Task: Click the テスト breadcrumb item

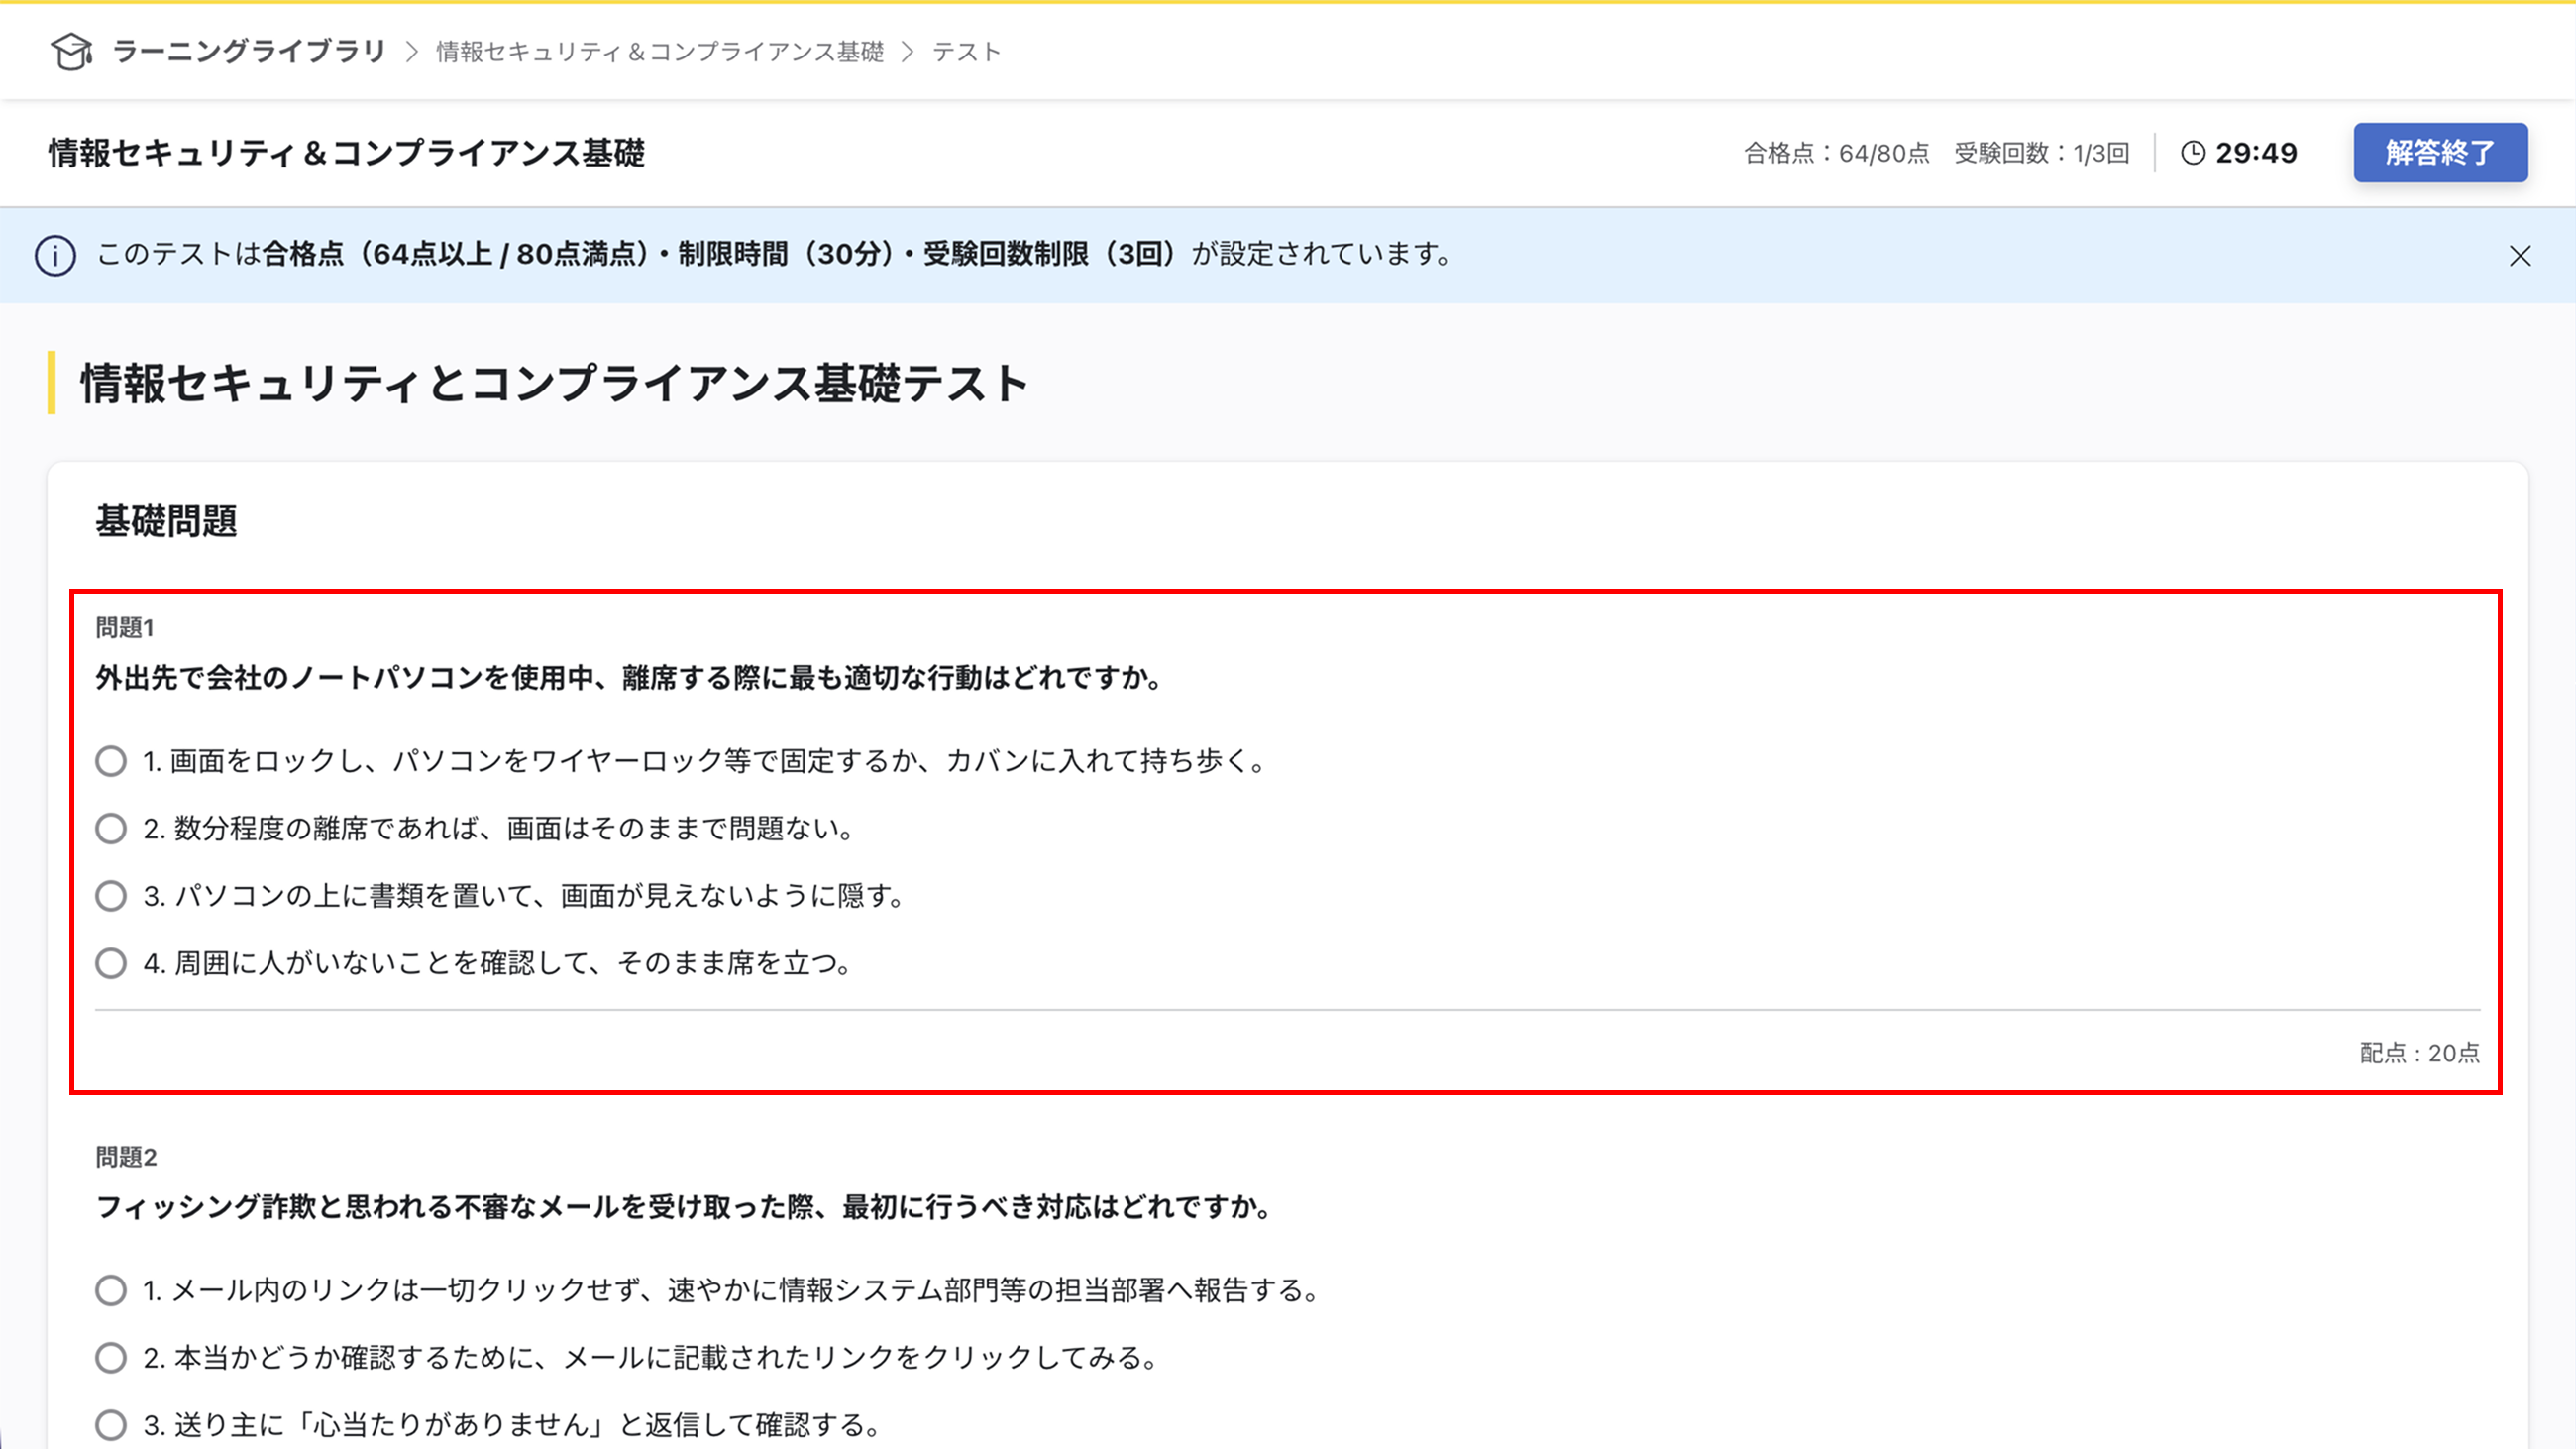Action: (966, 52)
